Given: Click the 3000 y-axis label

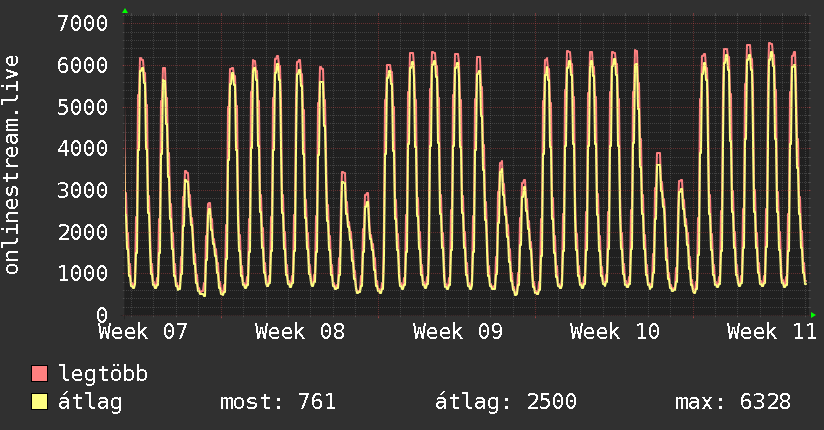Looking at the screenshot, I should (x=83, y=190).
